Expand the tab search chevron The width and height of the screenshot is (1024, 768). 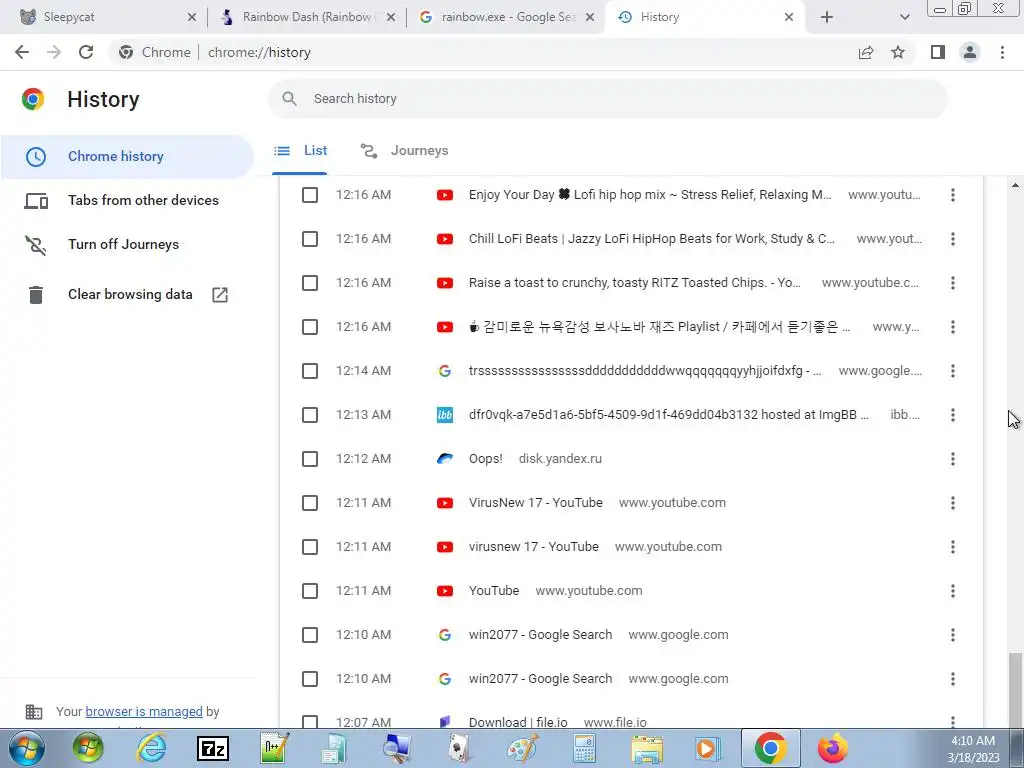(x=904, y=17)
